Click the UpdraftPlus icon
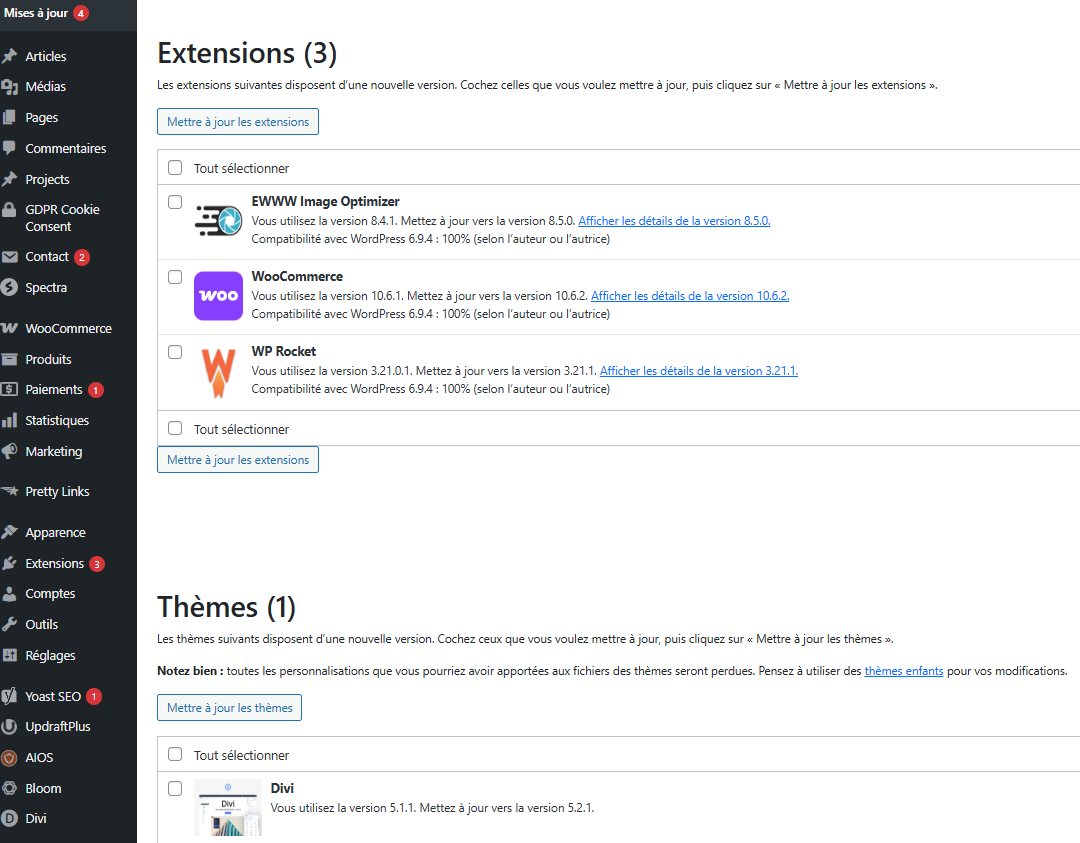The width and height of the screenshot is (1080, 843). point(10,727)
